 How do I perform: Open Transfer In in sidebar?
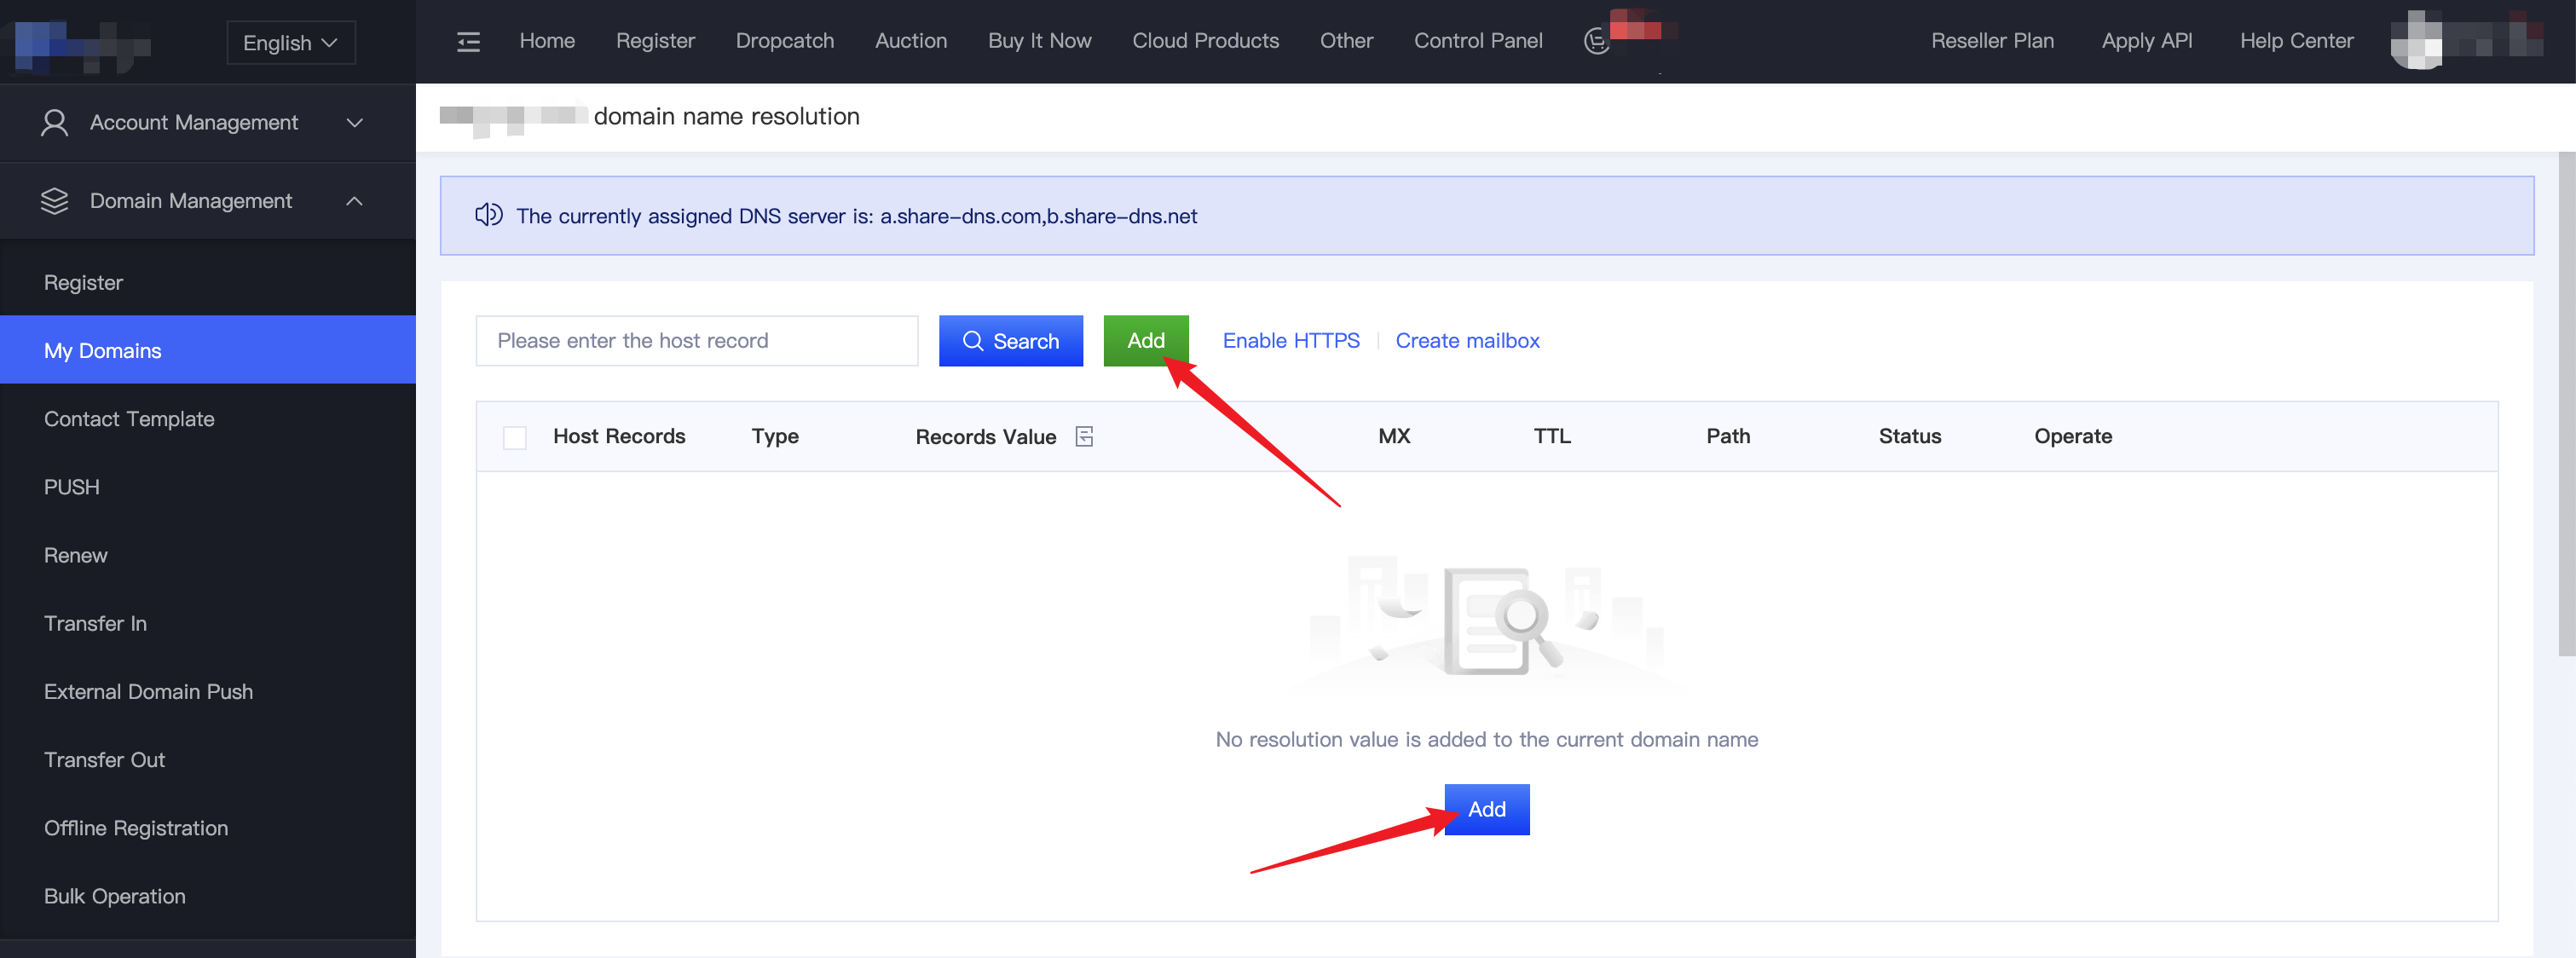coord(208,623)
